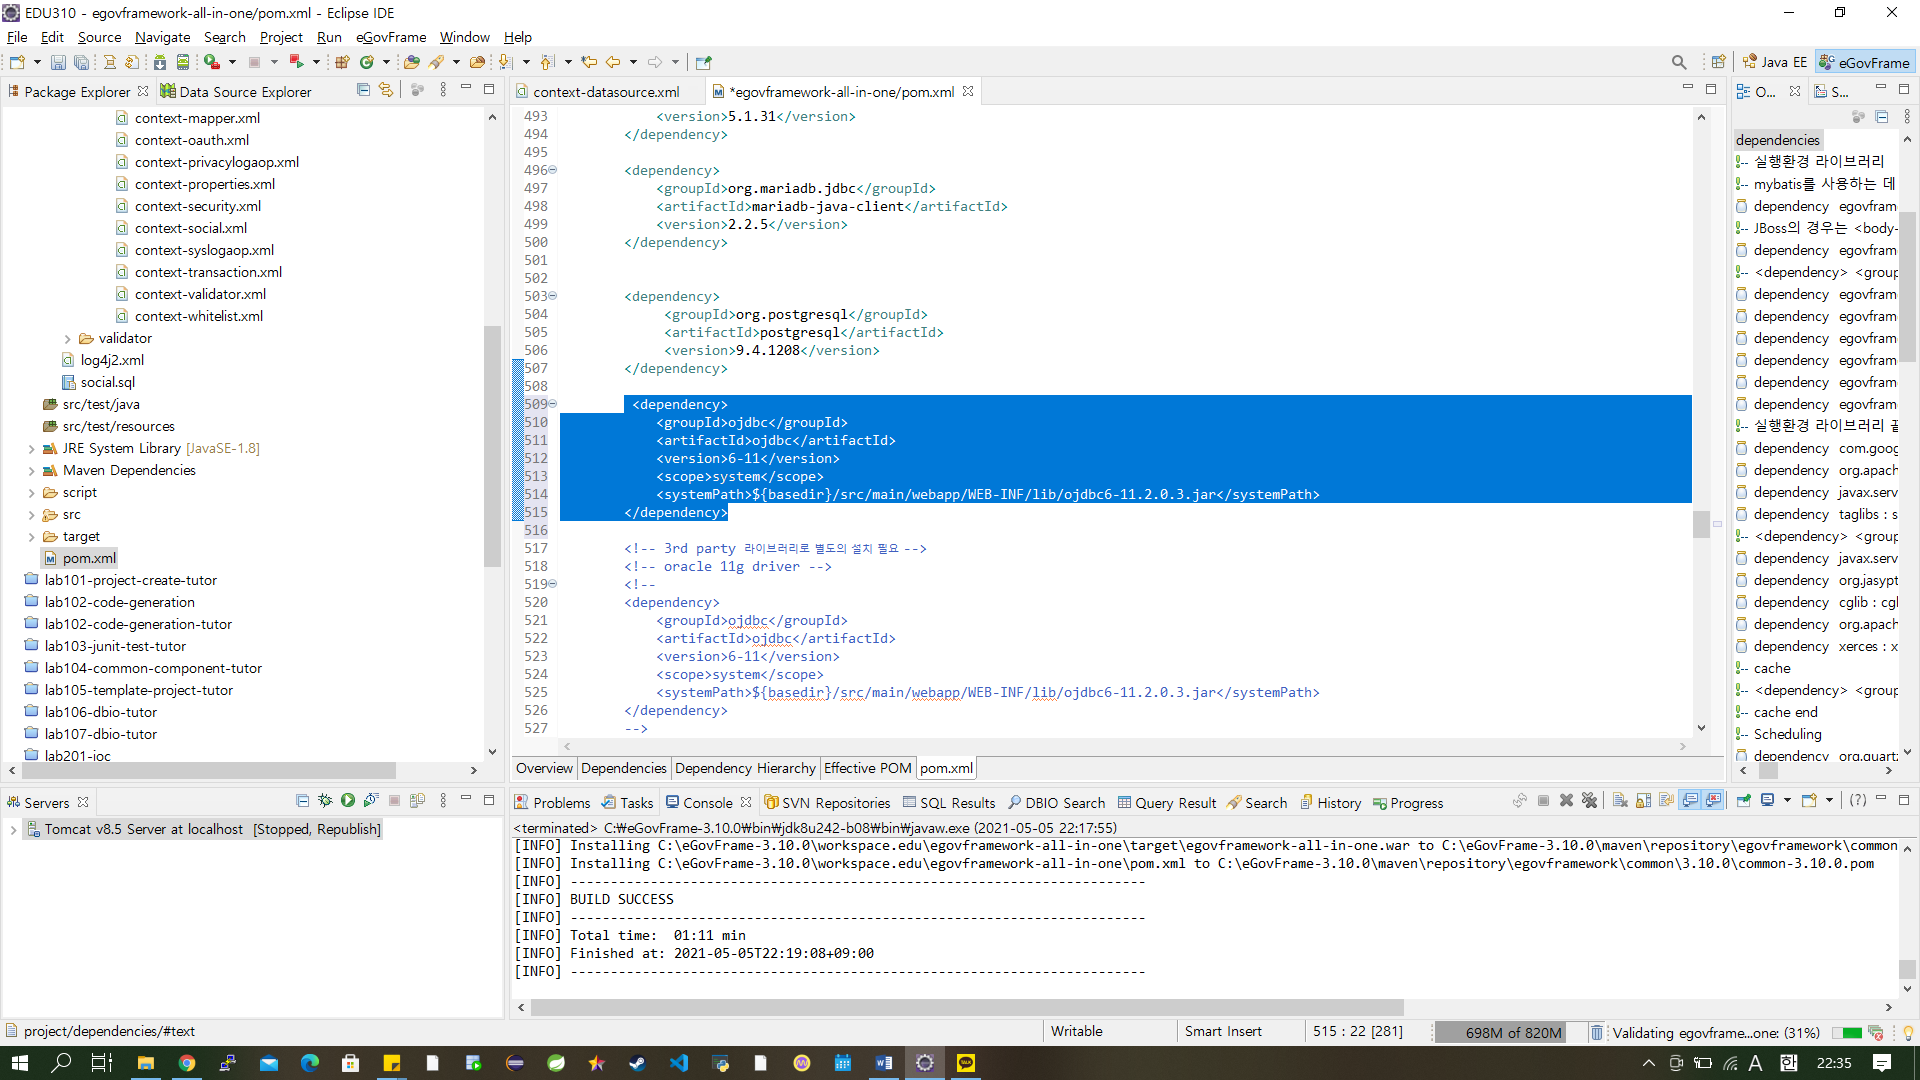Click Publish to the server icon
1920x1080 pixels.
(418, 800)
